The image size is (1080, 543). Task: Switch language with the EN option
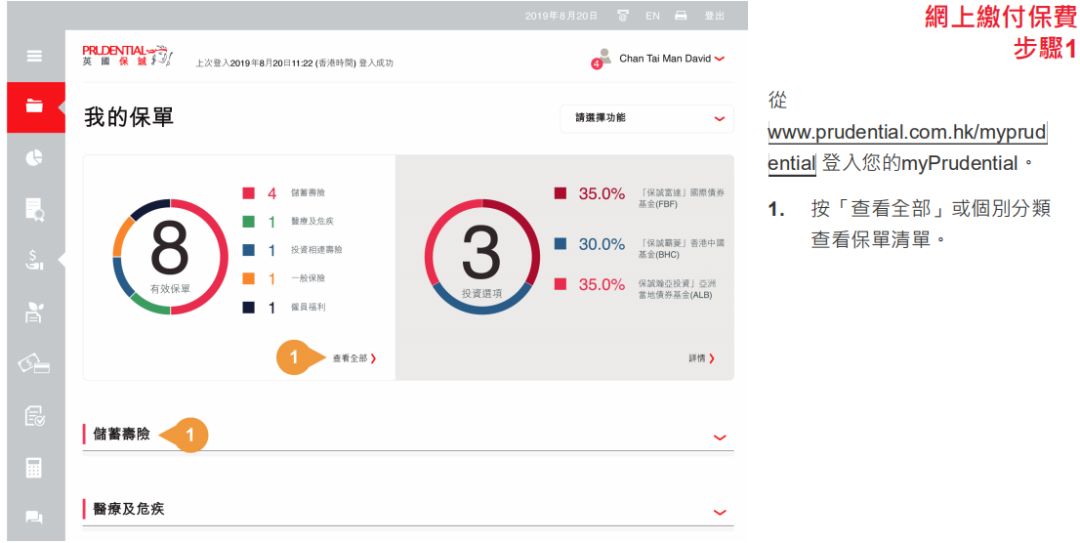click(x=652, y=16)
